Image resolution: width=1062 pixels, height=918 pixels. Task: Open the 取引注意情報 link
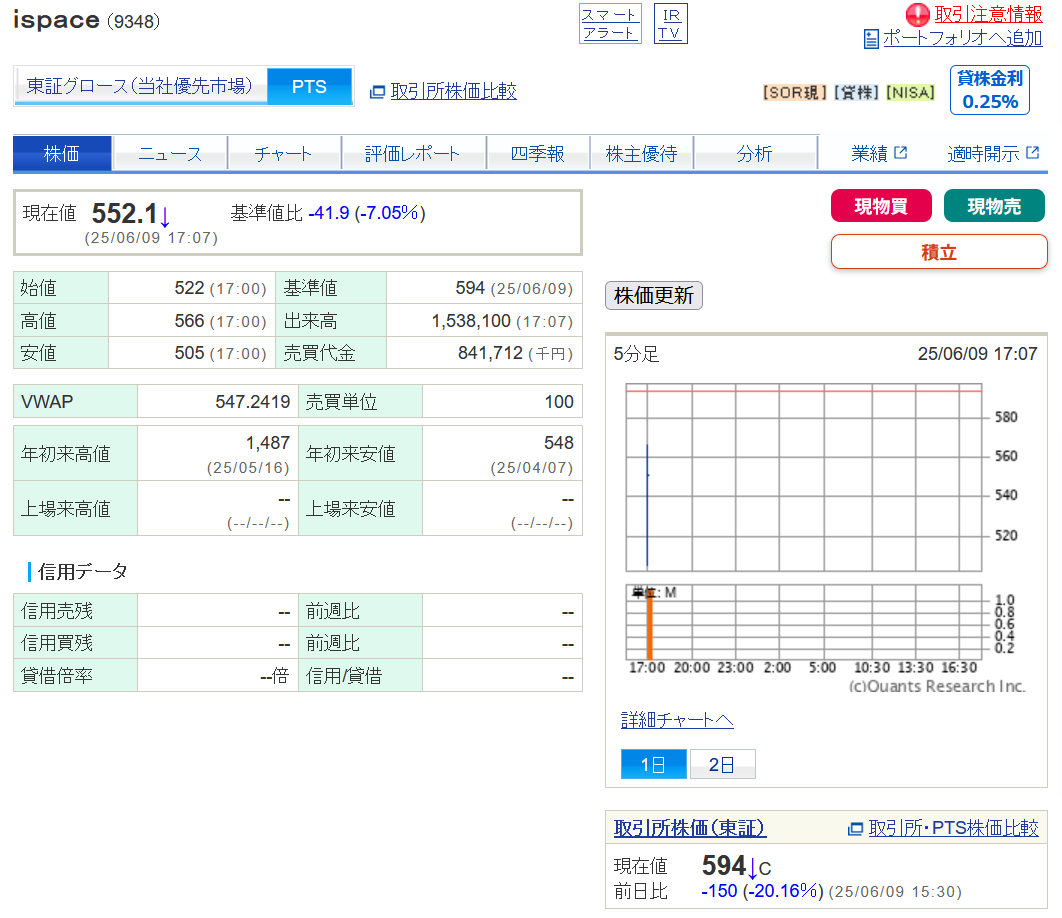(988, 14)
